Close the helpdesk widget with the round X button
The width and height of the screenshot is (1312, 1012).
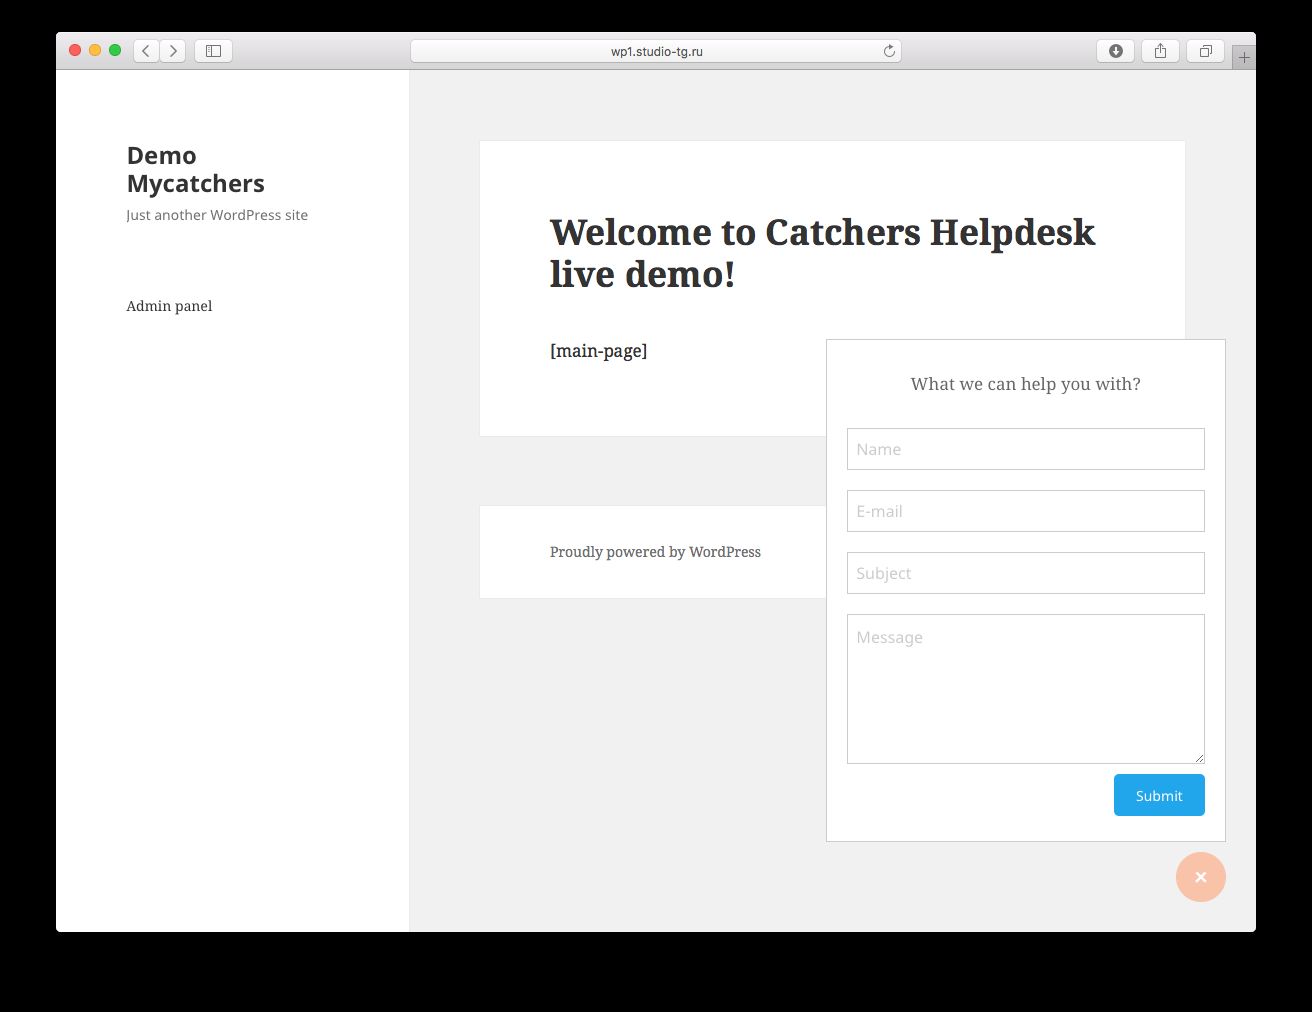(x=1201, y=877)
